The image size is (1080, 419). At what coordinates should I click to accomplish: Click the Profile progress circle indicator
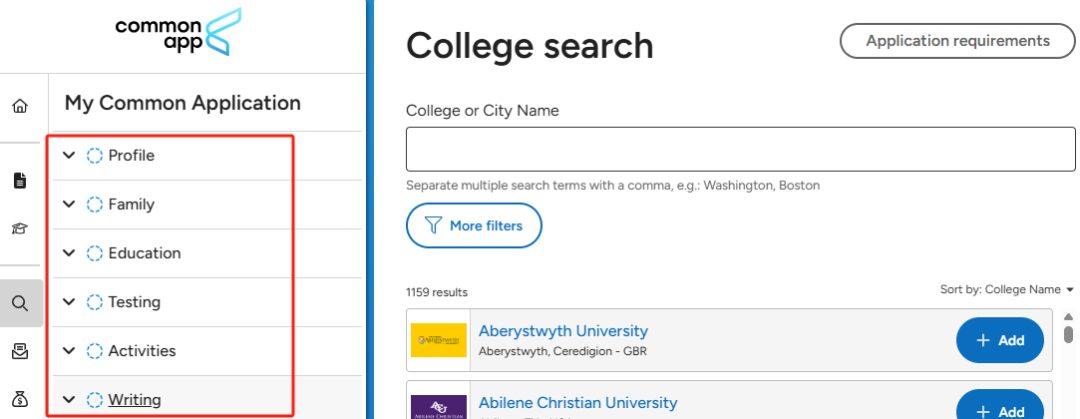point(95,156)
